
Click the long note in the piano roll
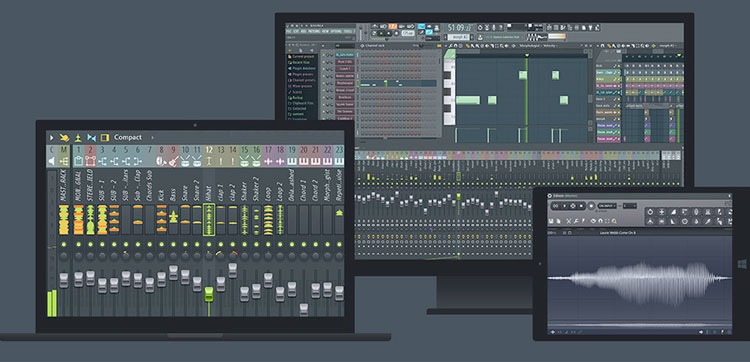pos(467,100)
